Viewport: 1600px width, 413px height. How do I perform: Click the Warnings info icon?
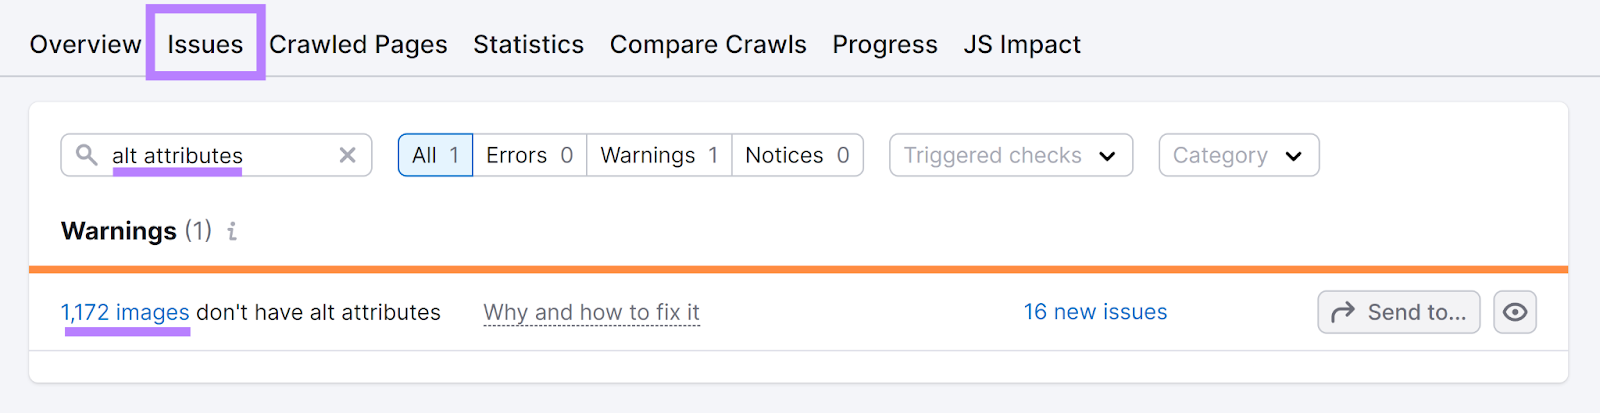click(x=232, y=231)
